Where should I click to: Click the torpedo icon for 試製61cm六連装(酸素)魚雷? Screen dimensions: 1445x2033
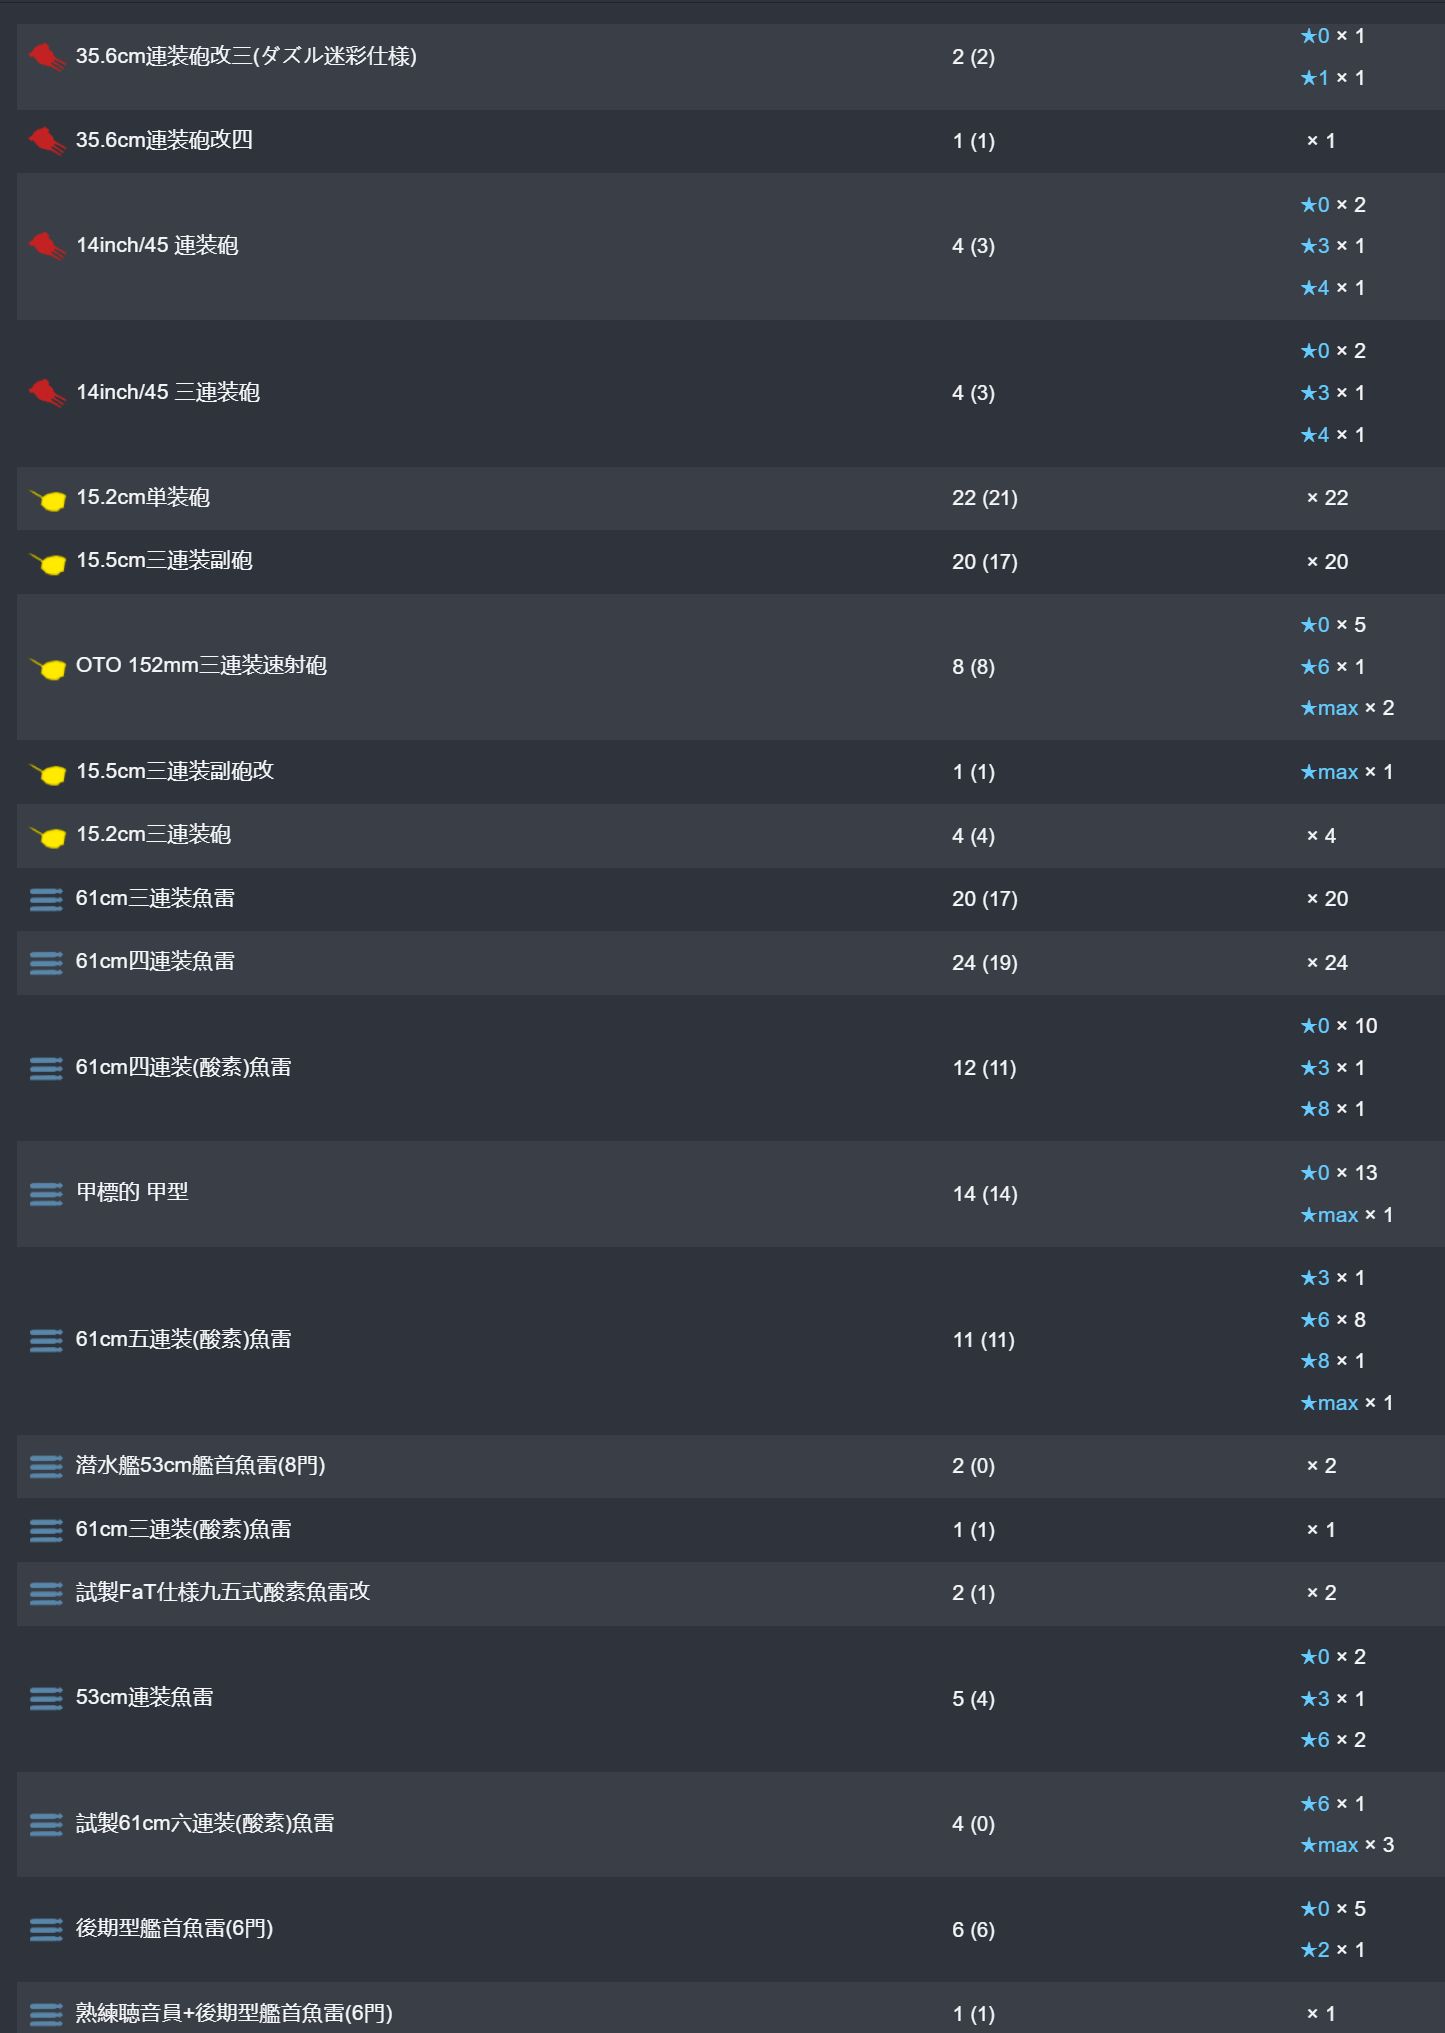point(46,1824)
